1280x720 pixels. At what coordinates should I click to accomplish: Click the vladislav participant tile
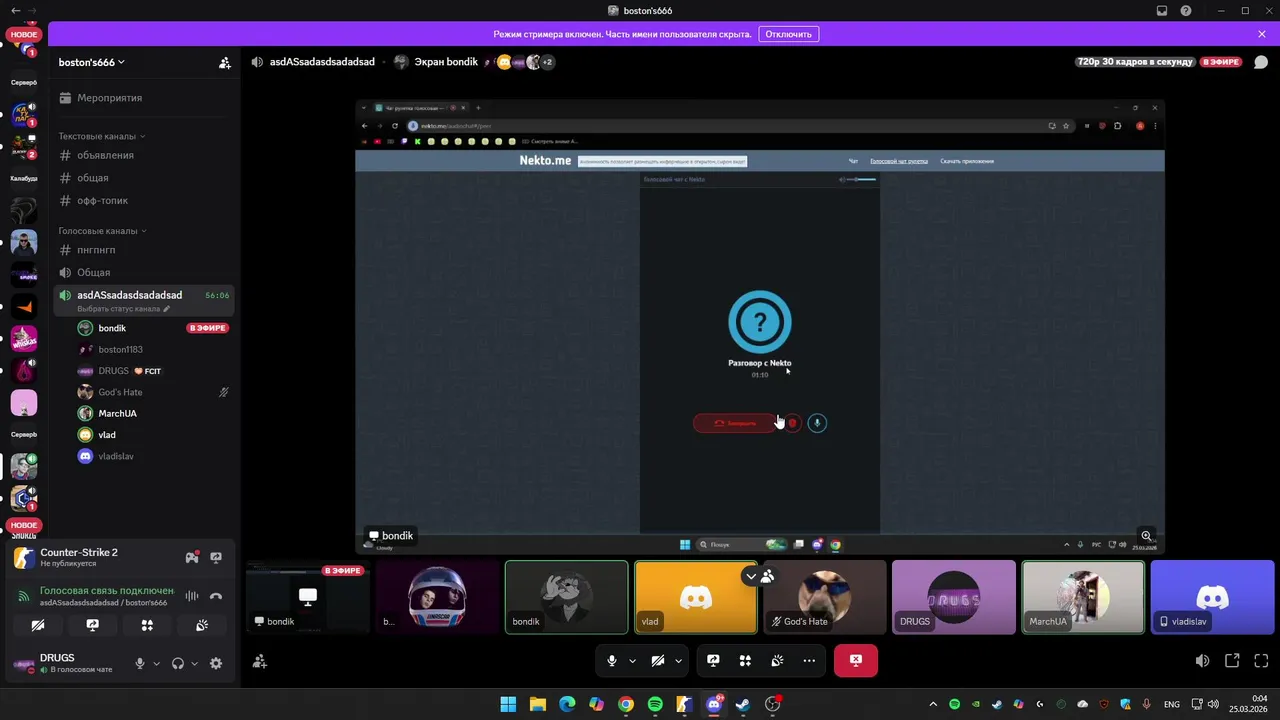pyautogui.click(x=1213, y=597)
